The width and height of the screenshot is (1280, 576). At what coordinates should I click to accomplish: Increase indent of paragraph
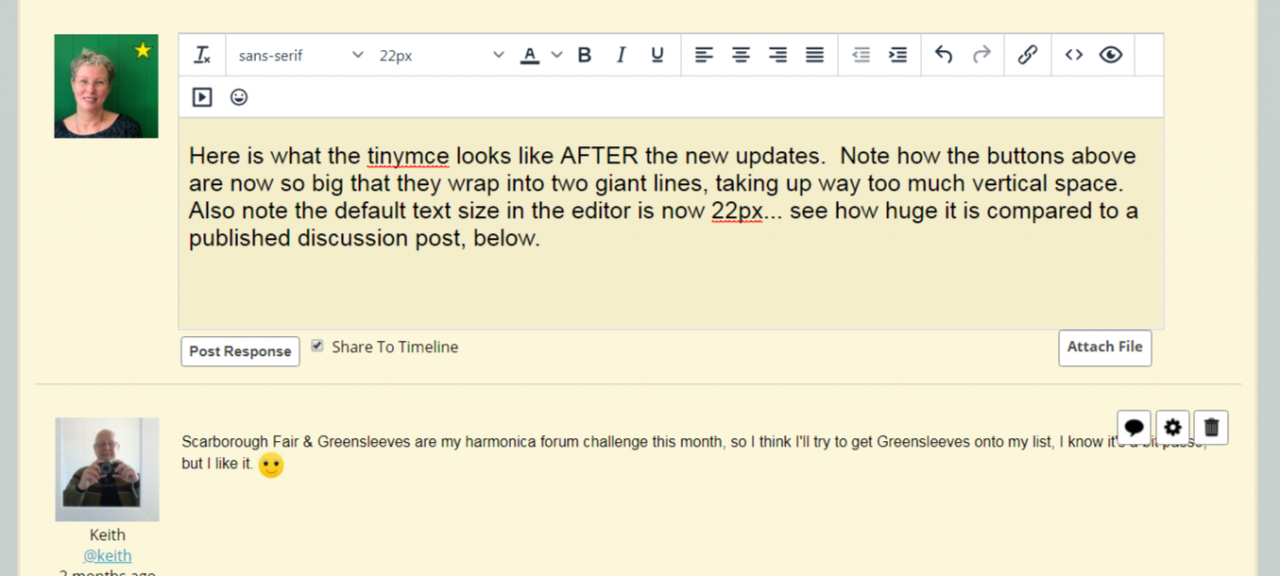pyautogui.click(x=898, y=56)
